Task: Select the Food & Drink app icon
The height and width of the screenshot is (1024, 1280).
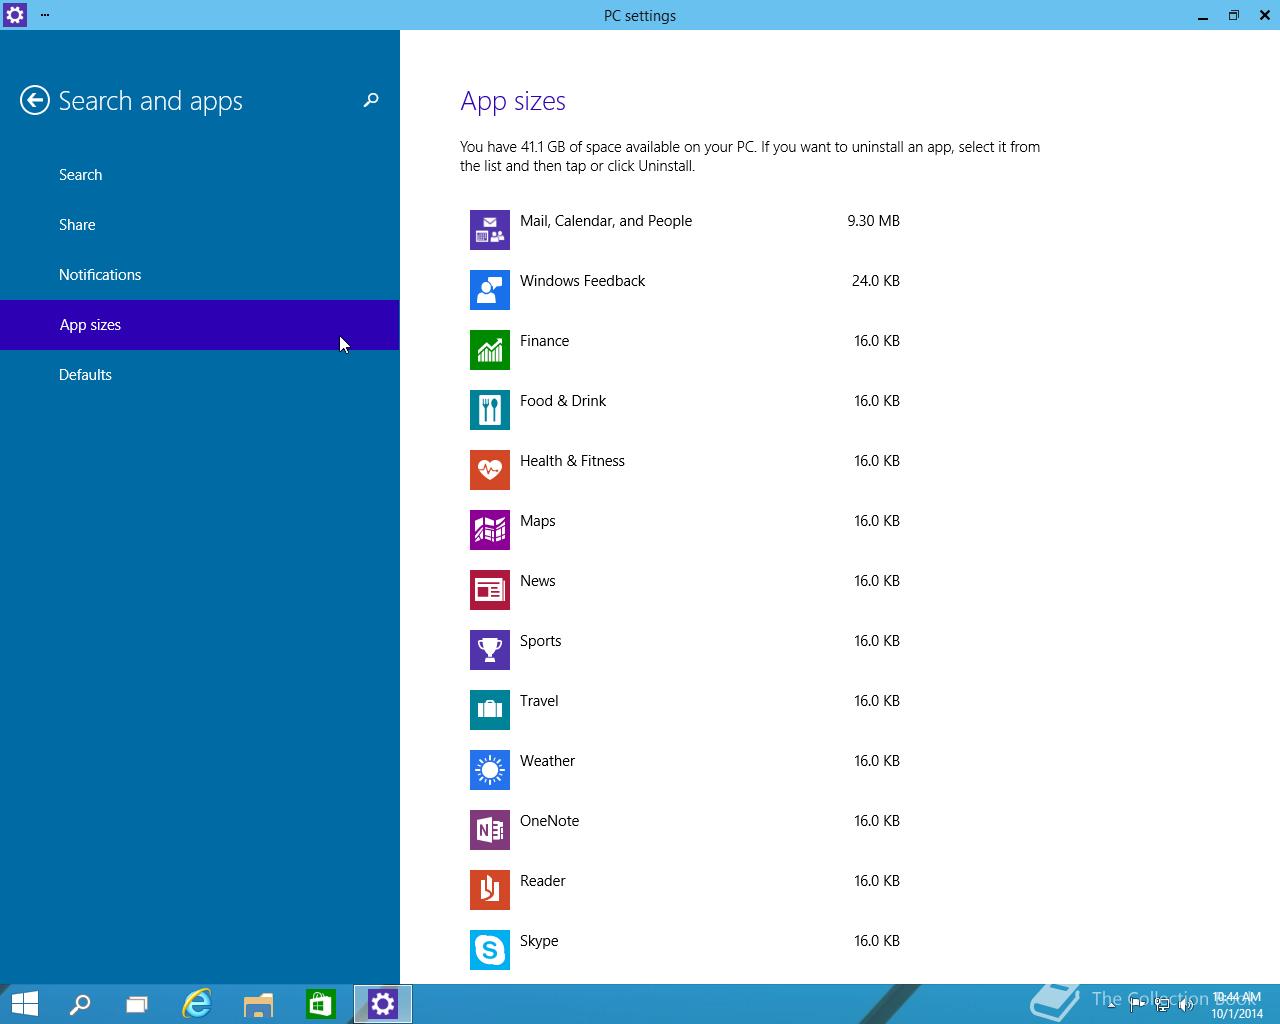Action: pos(490,410)
